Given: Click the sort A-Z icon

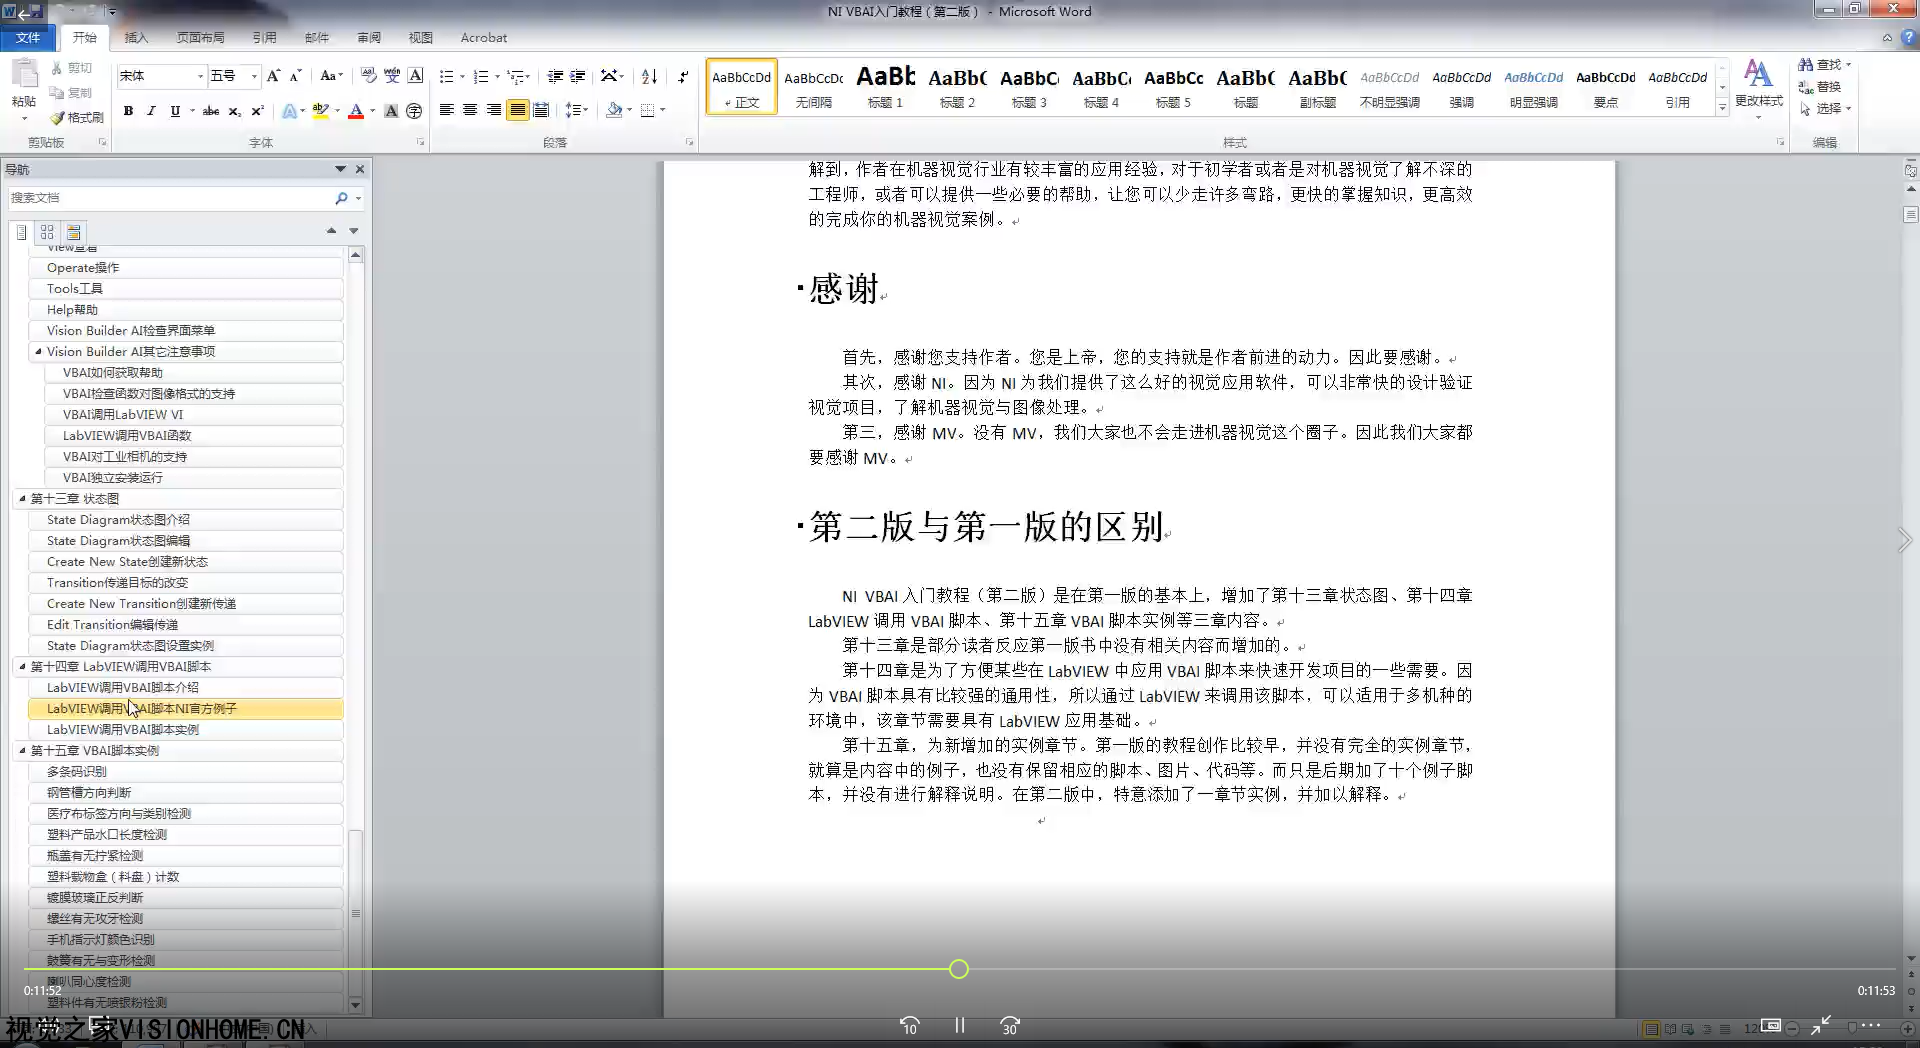Looking at the screenshot, I should pos(649,76).
